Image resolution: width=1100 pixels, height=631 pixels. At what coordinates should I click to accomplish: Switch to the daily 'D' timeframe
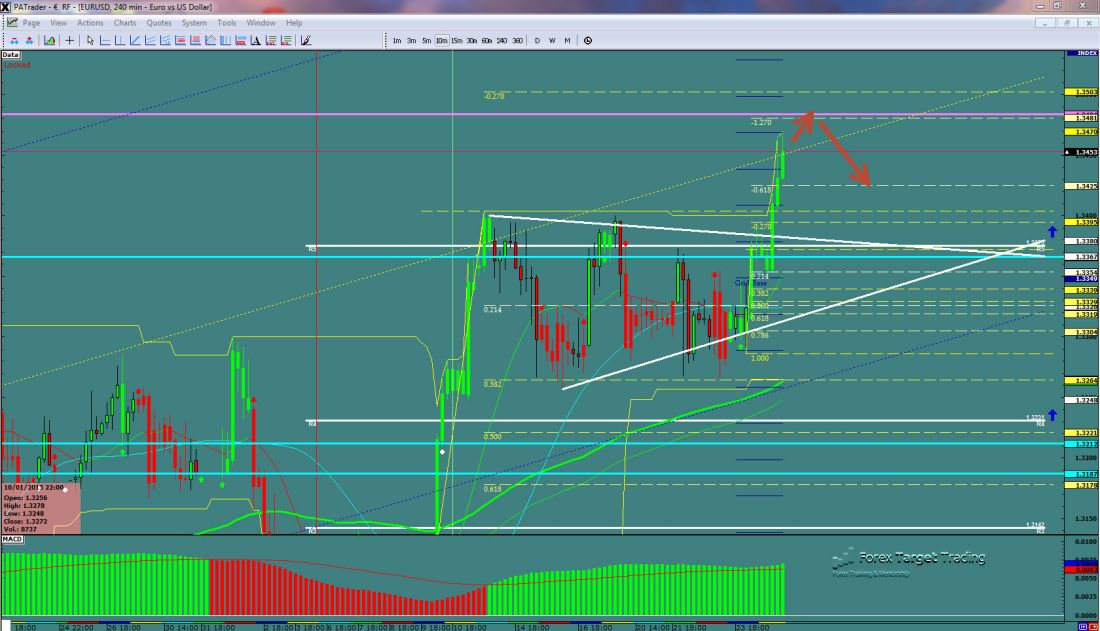[537, 41]
